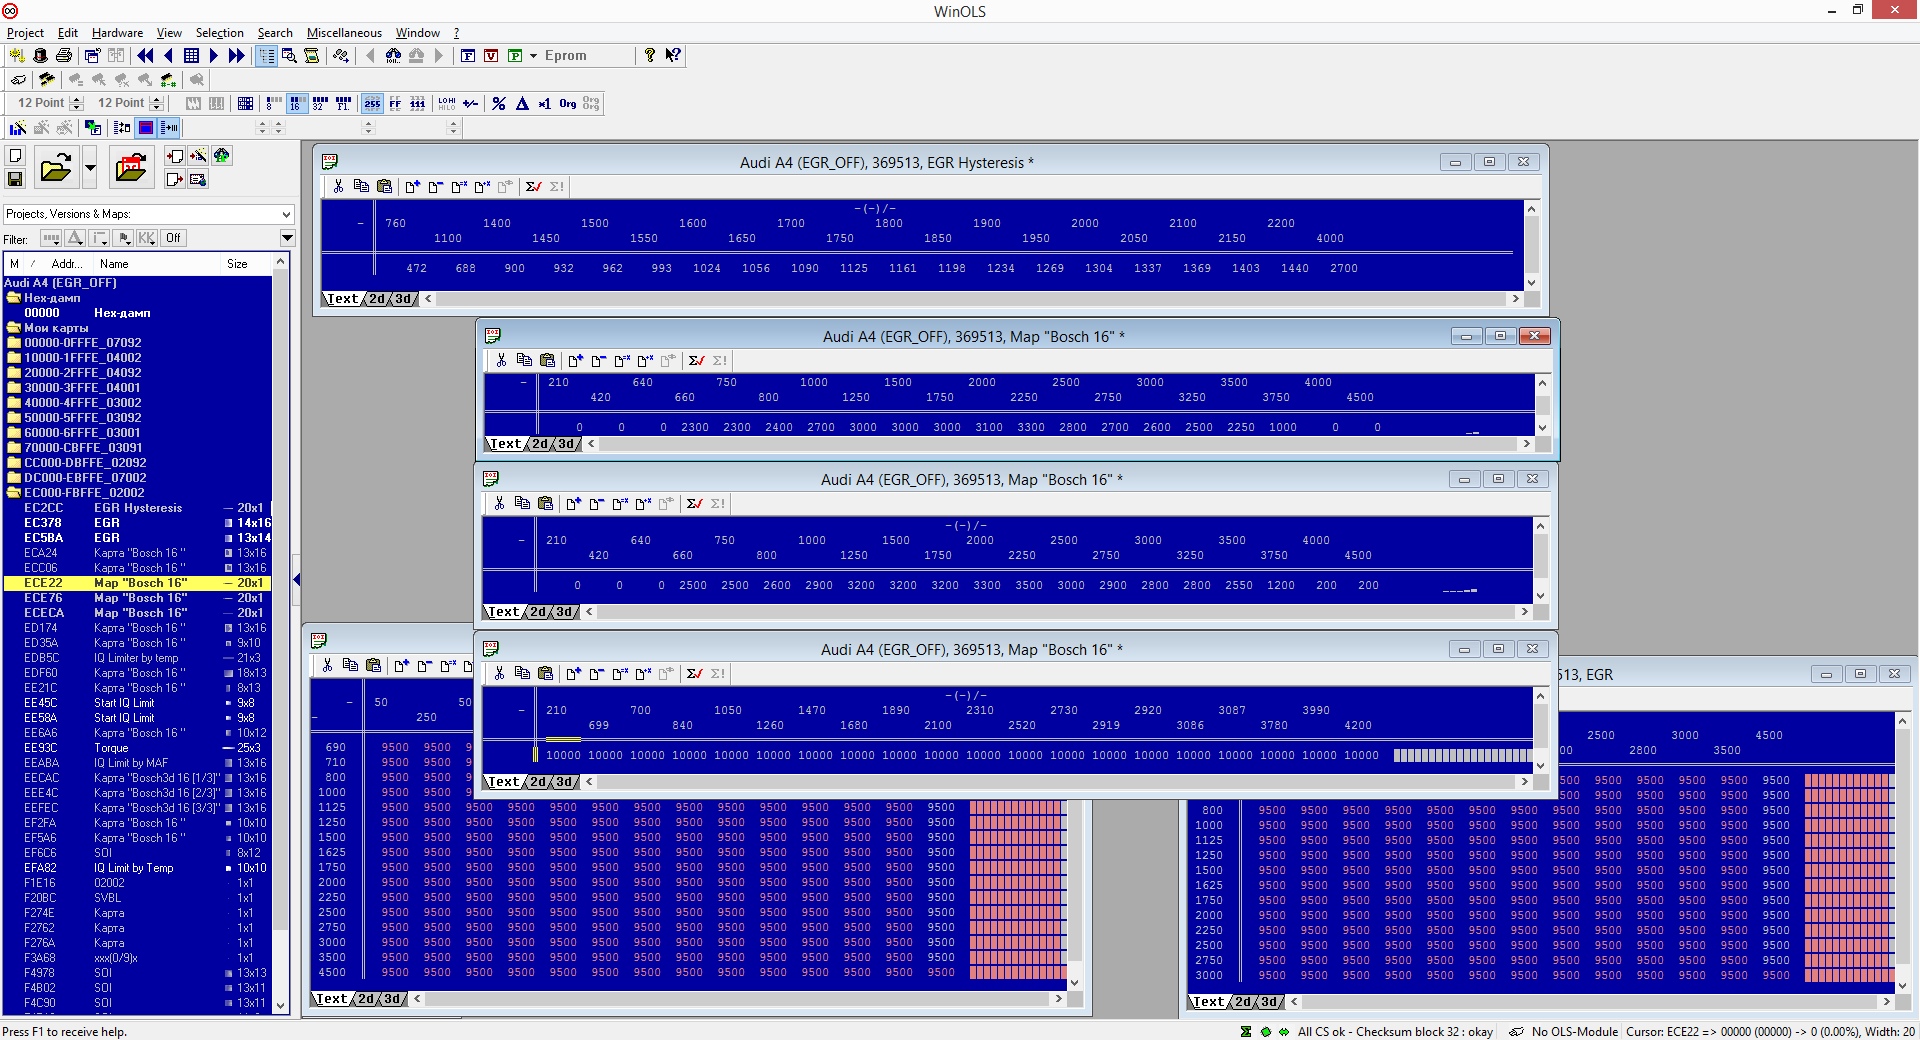Viewport: 1920px width, 1040px height.
Task: Click the export file arrow icon
Action: click(x=175, y=179)
